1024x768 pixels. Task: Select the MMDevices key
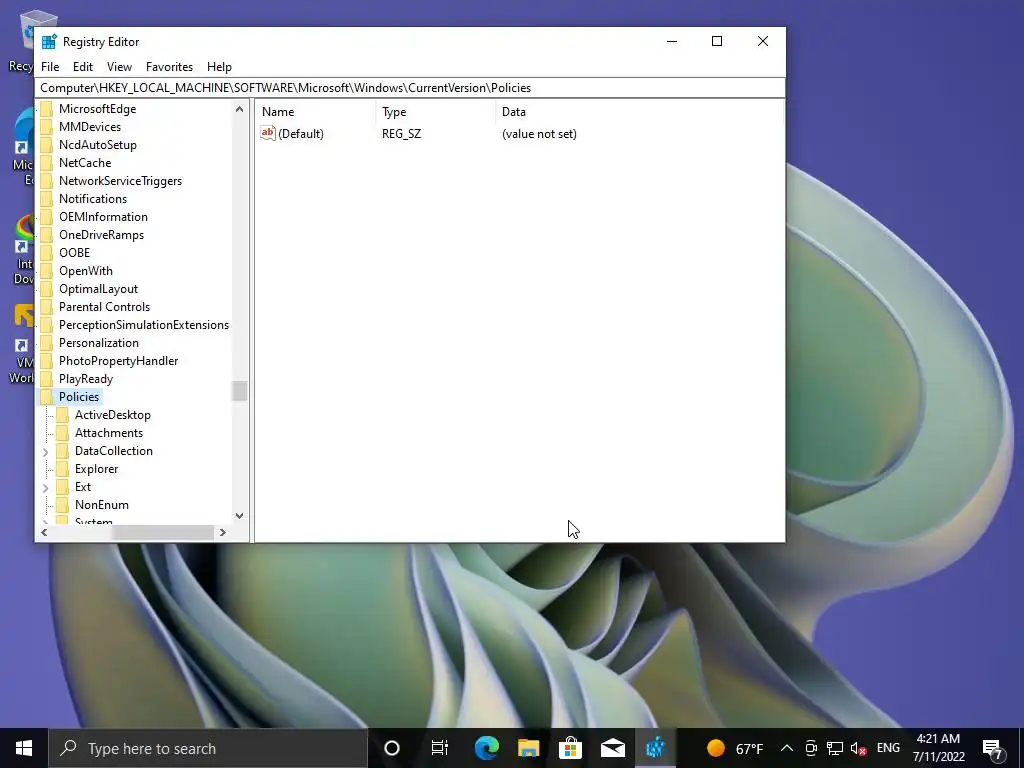tap(90, 127)
